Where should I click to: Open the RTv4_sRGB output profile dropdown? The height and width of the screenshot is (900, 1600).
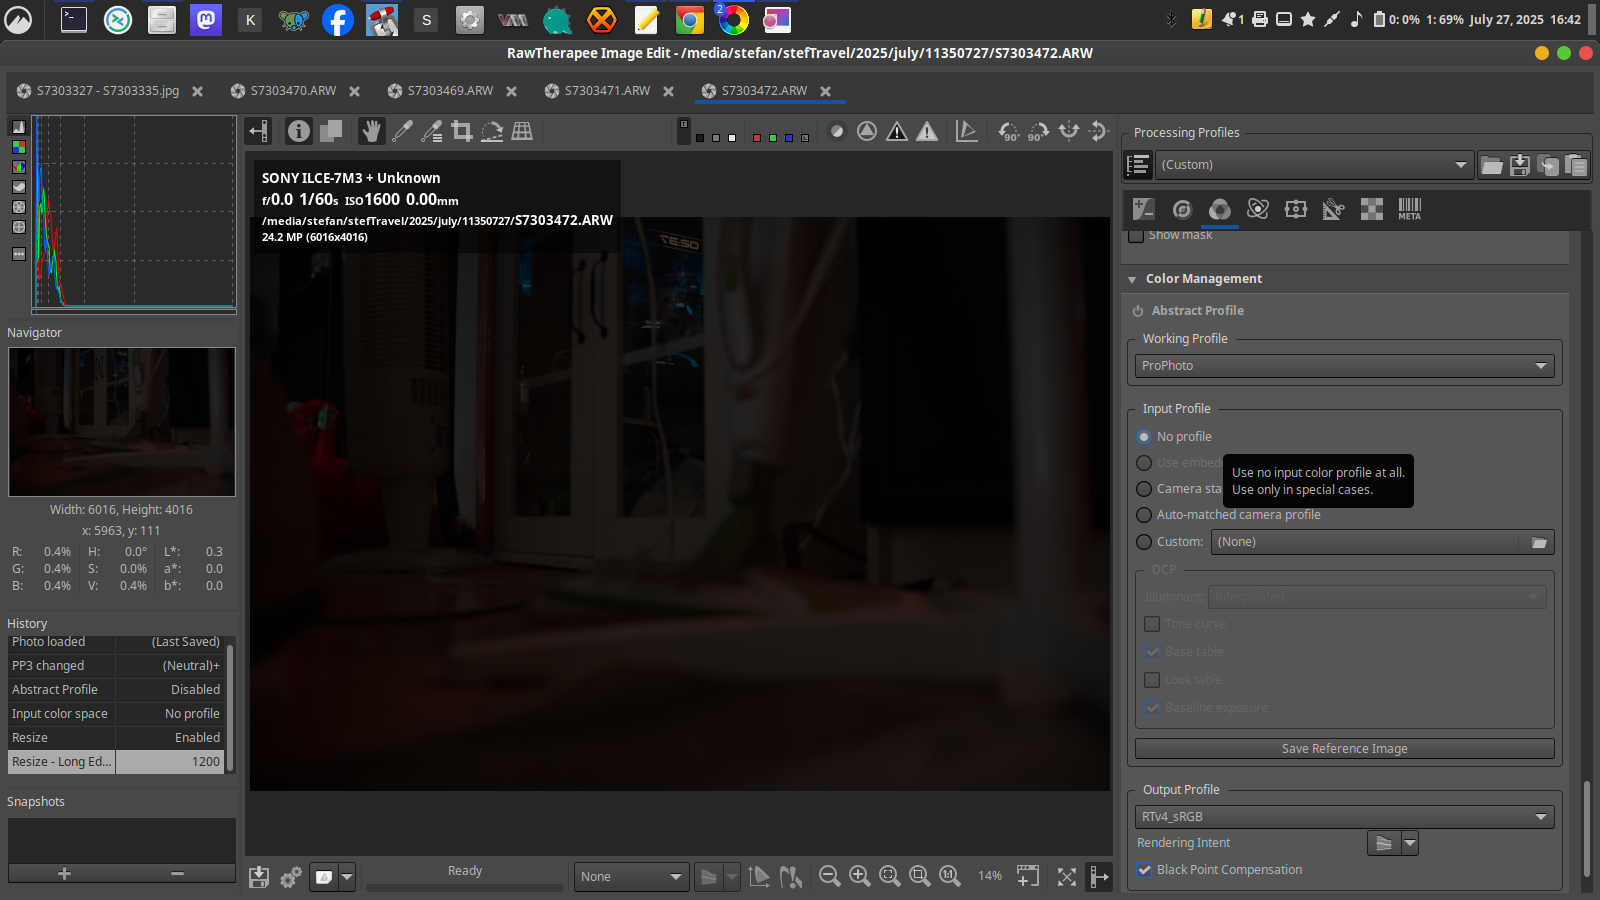pyautogui.click(x=1344, y=817)
